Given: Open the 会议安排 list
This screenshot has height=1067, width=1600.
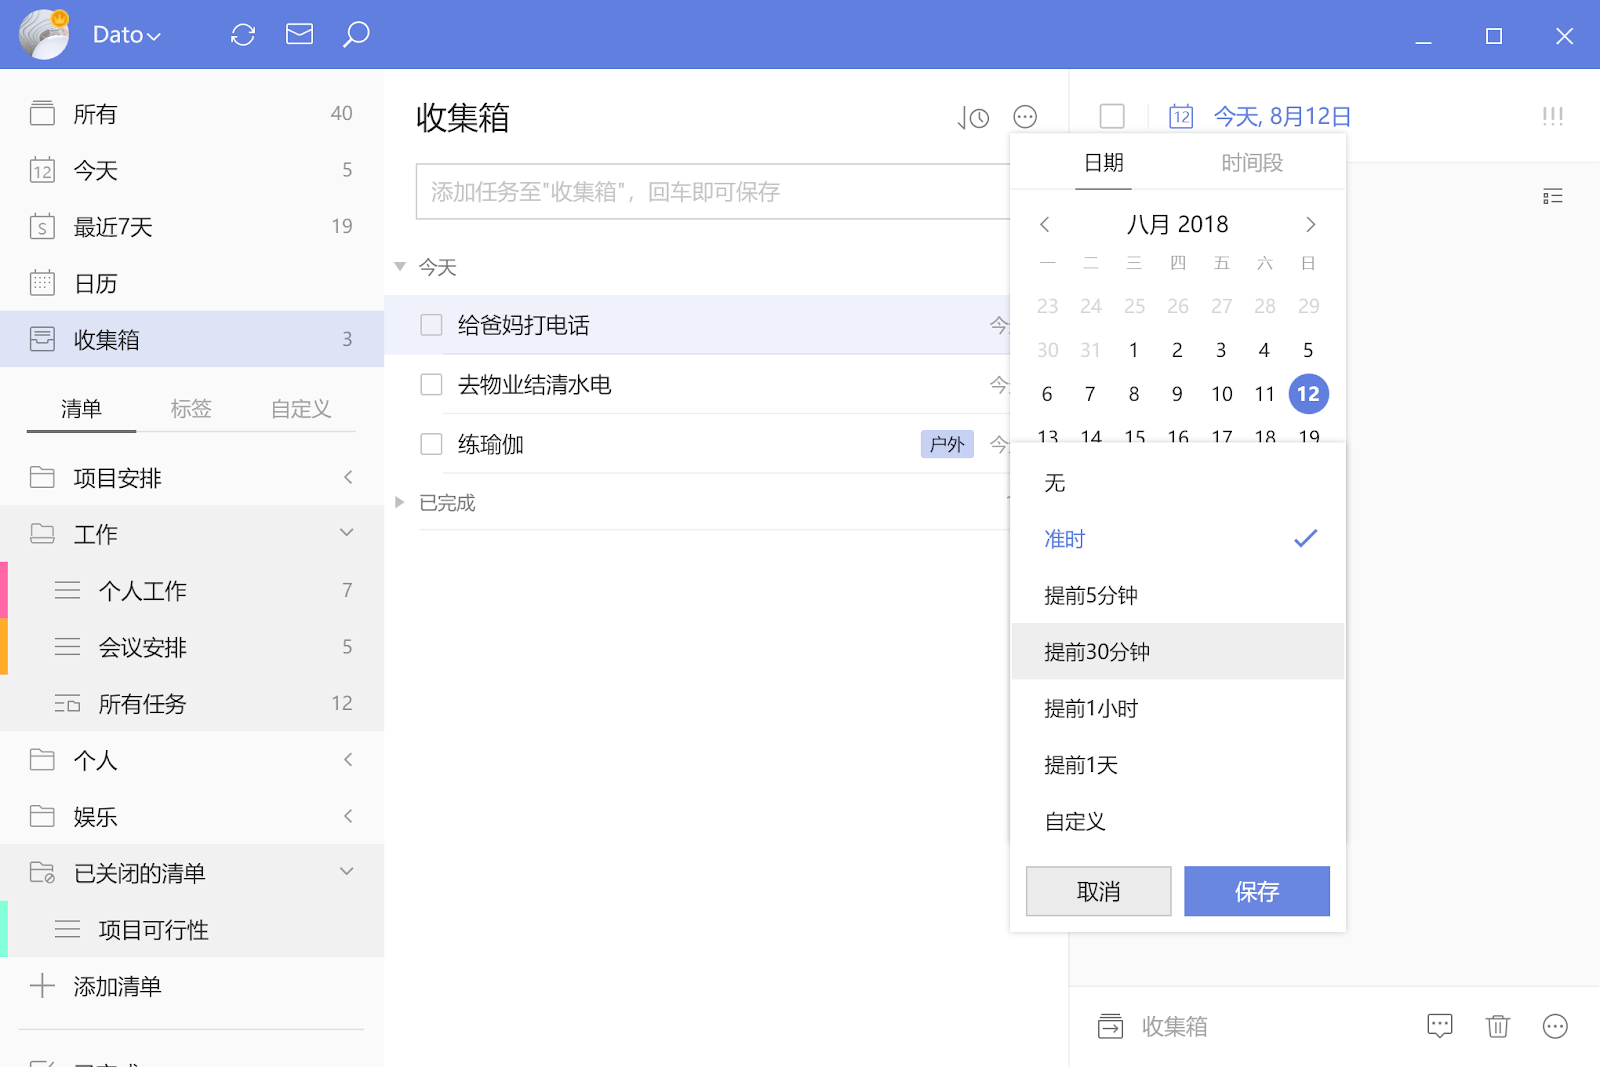Looking at the screenshot, I should click(192, 647).
